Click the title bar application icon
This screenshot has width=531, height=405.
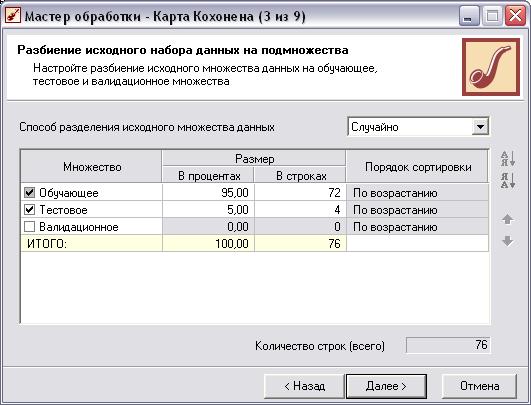tap(13, 16)
